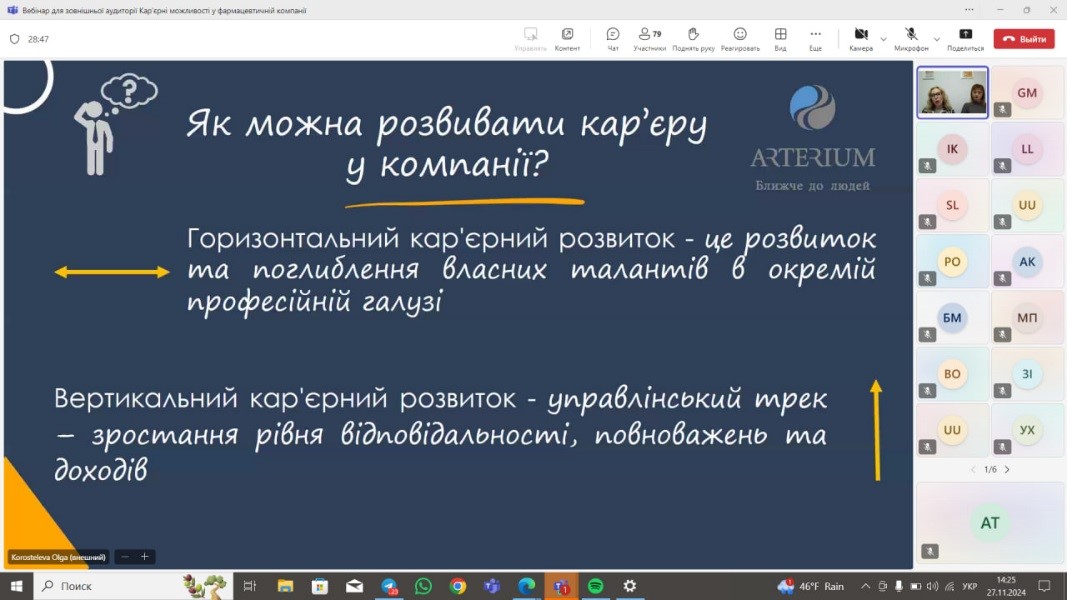Viewport: 1067px width, 600px height.
Task: Show hidden system tray icons
Action: (866, 586)
